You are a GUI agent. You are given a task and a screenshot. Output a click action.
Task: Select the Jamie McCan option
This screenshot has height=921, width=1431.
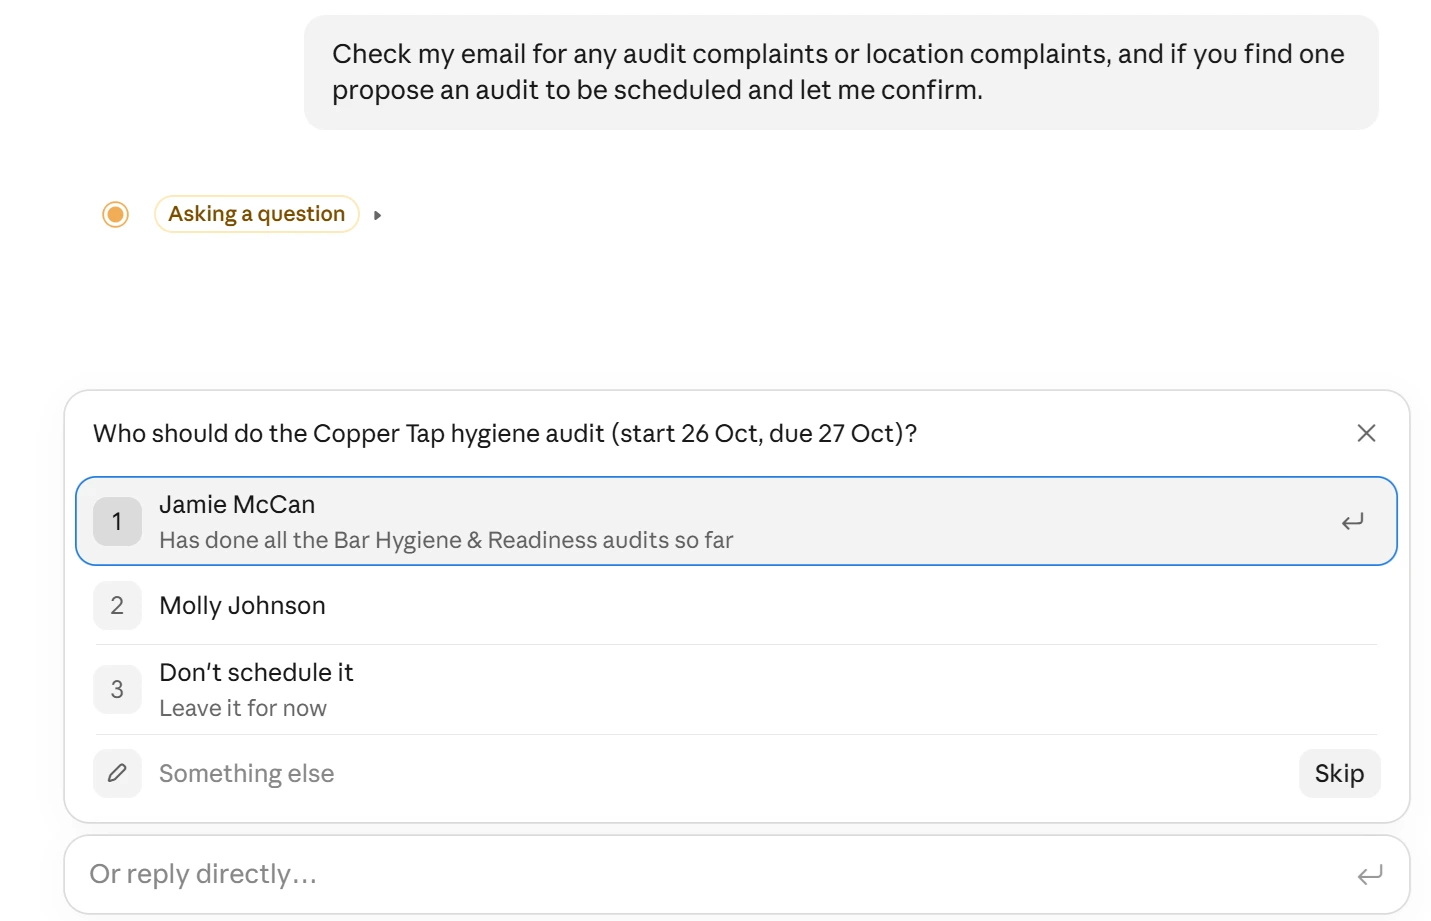click(x=736, y=521)
